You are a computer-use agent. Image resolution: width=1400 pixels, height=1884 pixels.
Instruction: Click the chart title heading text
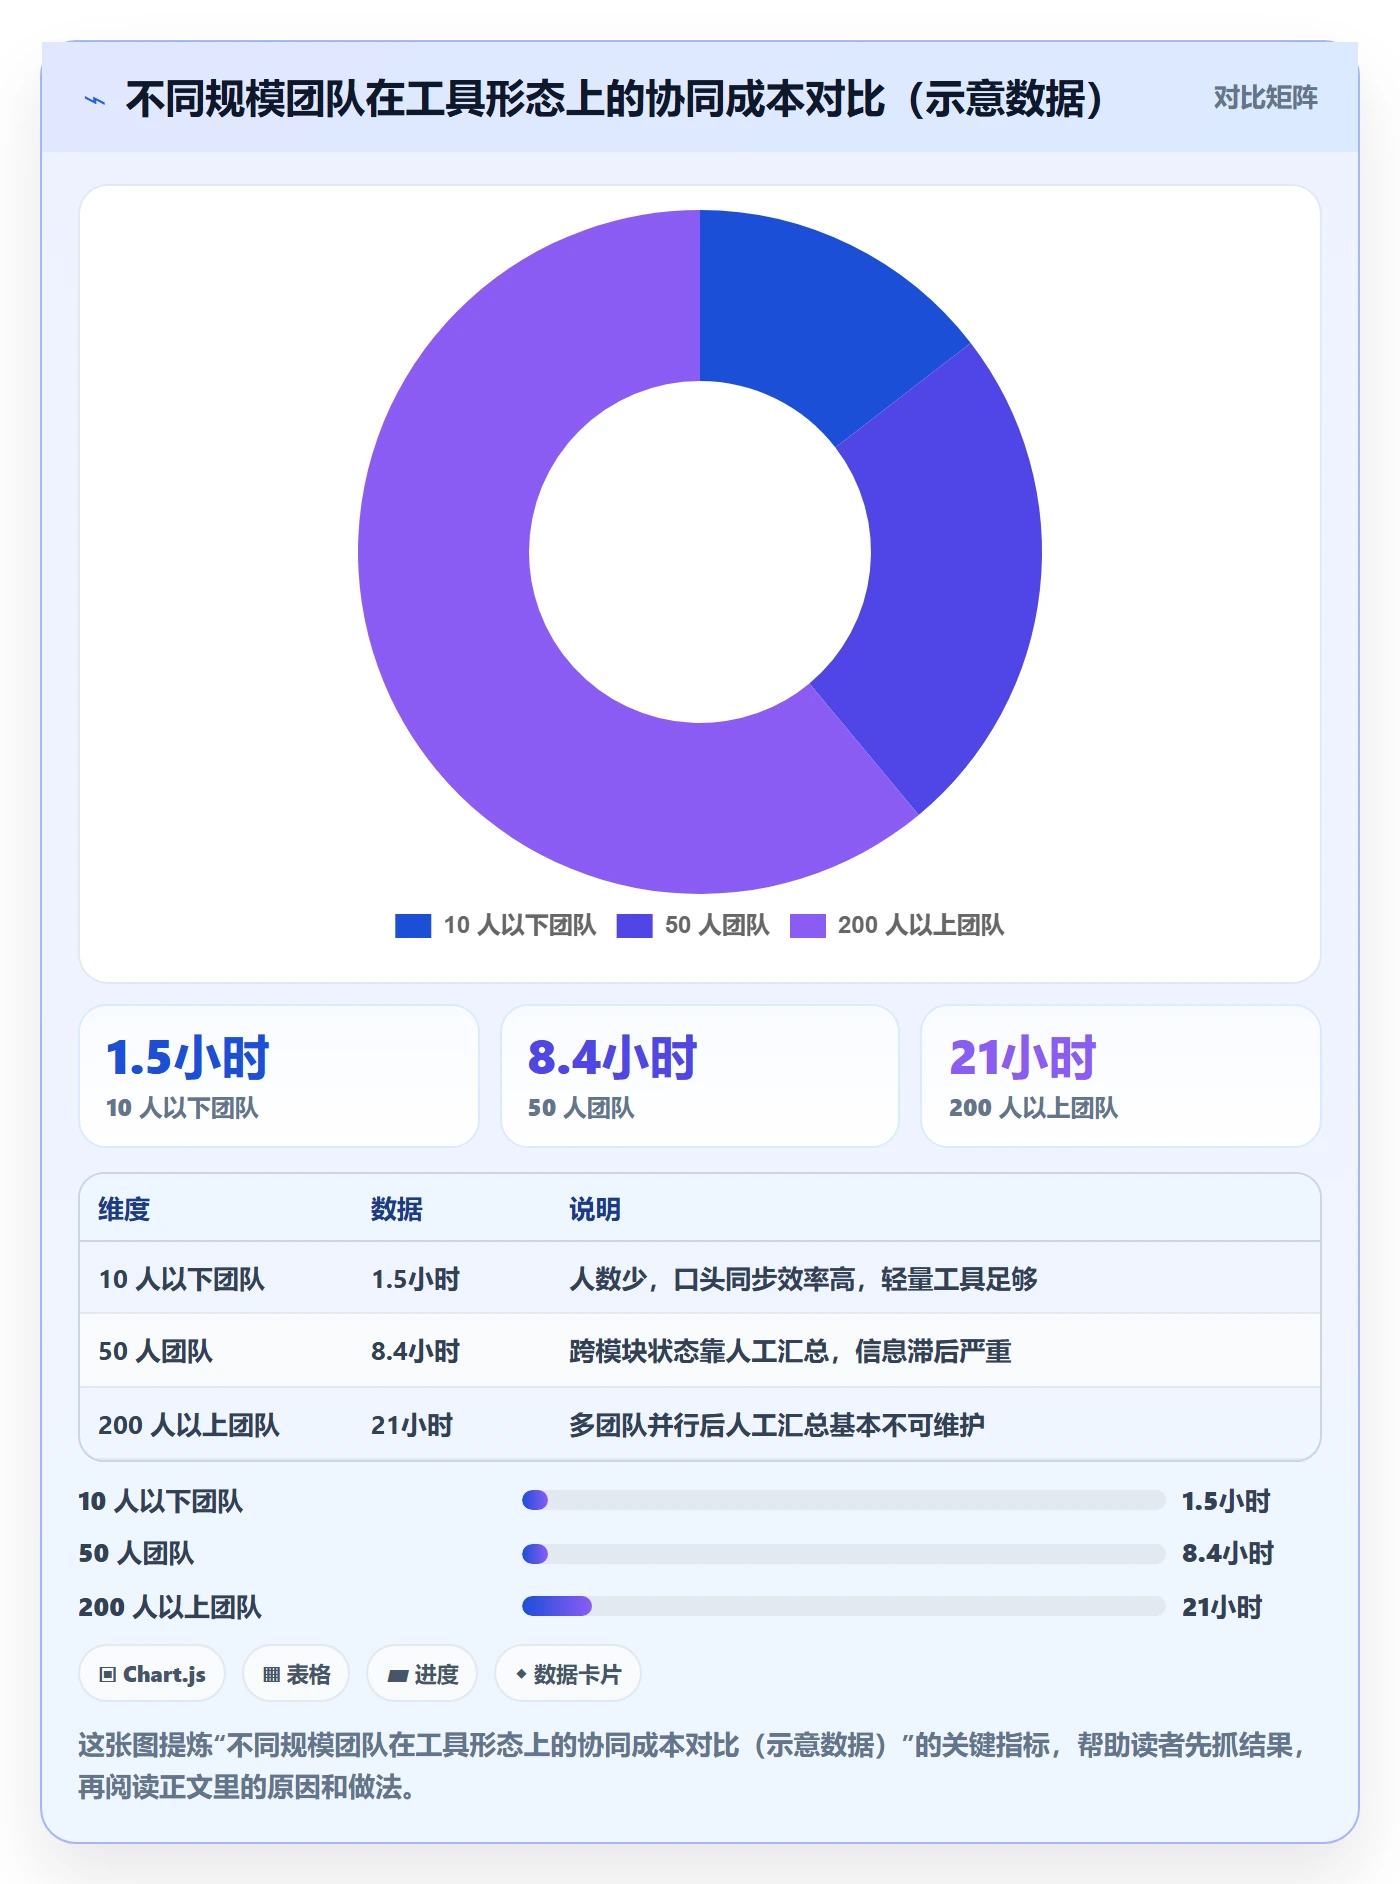coord(615,99)
